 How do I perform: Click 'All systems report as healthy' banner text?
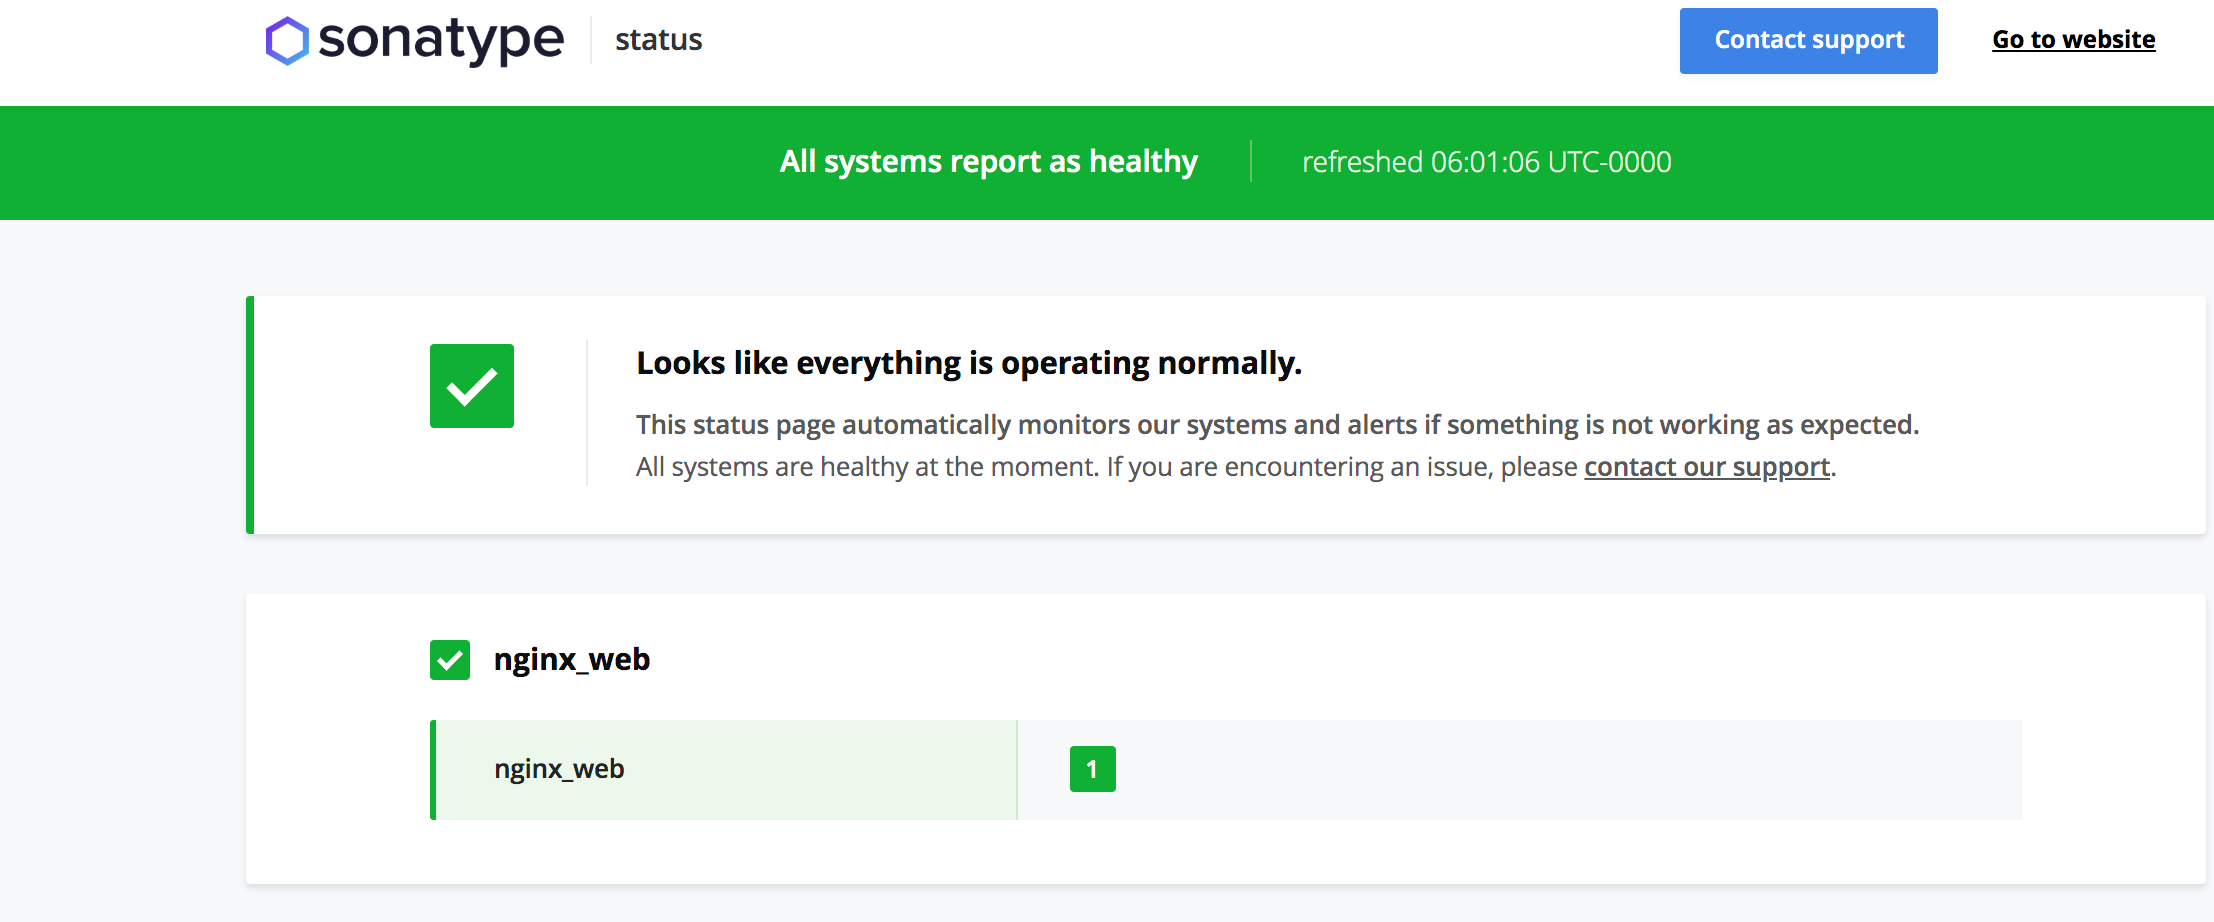click(989, 162)
